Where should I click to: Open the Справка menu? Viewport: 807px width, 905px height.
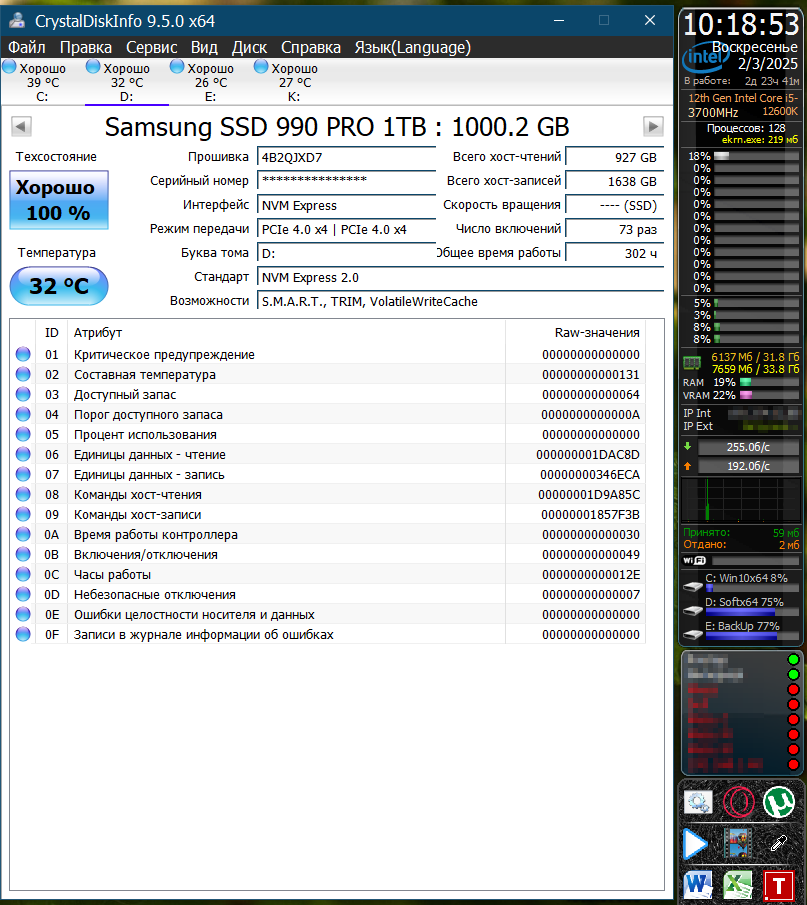coord(311,47)
